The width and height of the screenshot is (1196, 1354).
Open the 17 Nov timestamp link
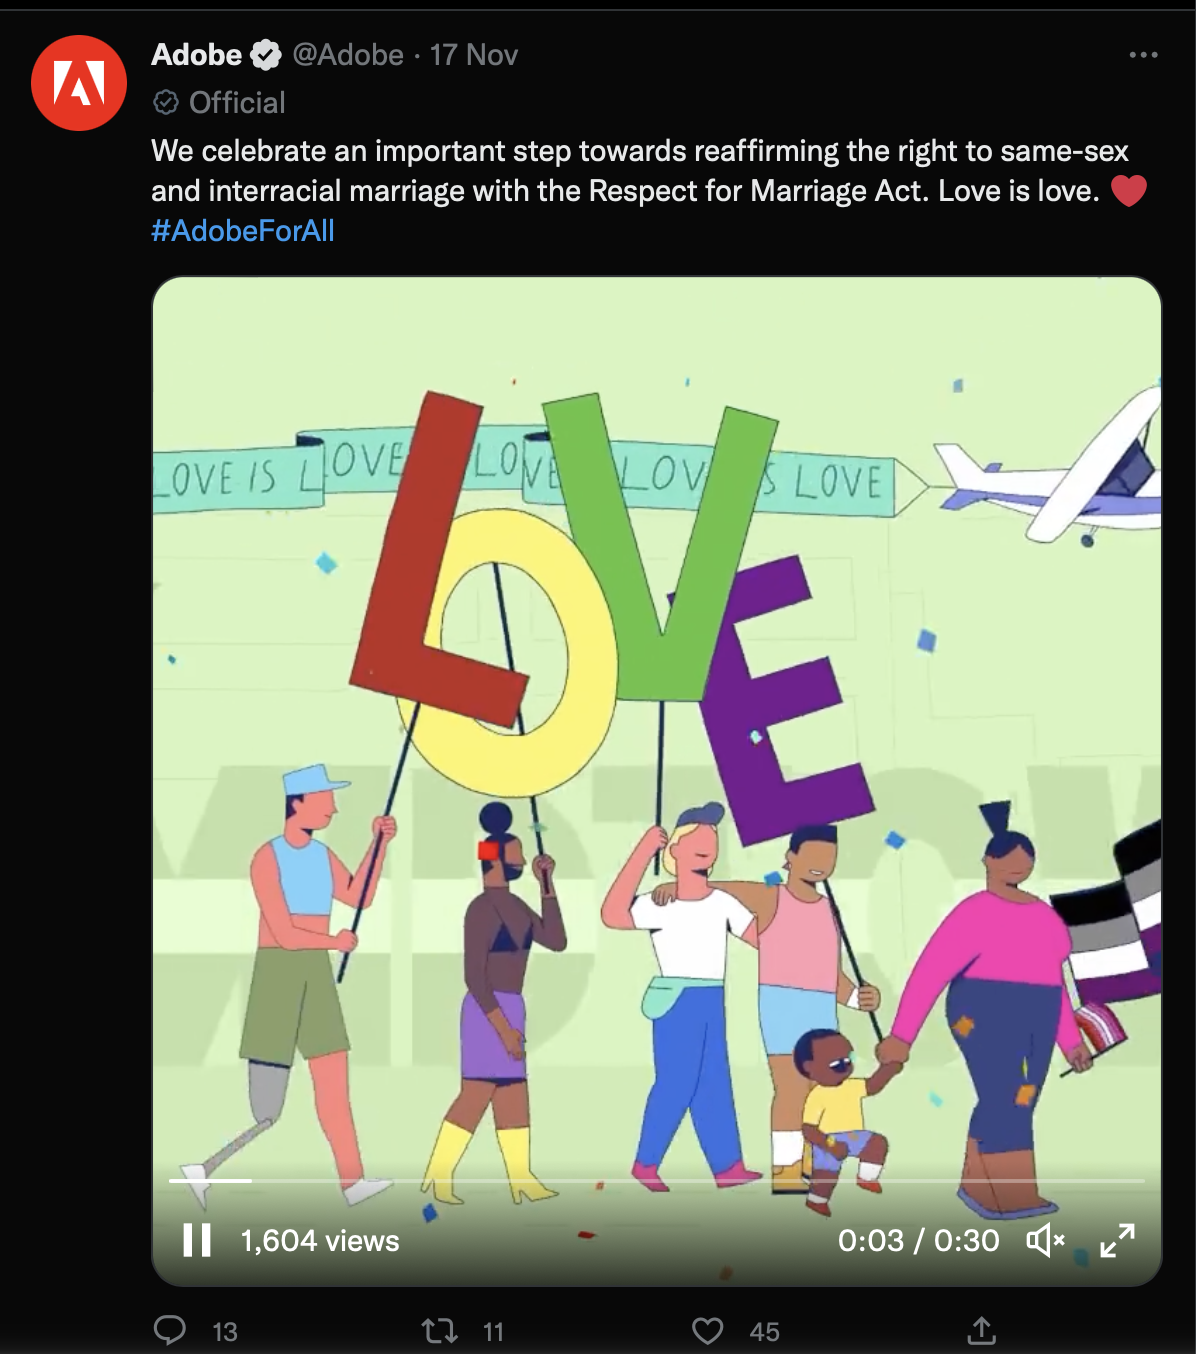(474, 55)
